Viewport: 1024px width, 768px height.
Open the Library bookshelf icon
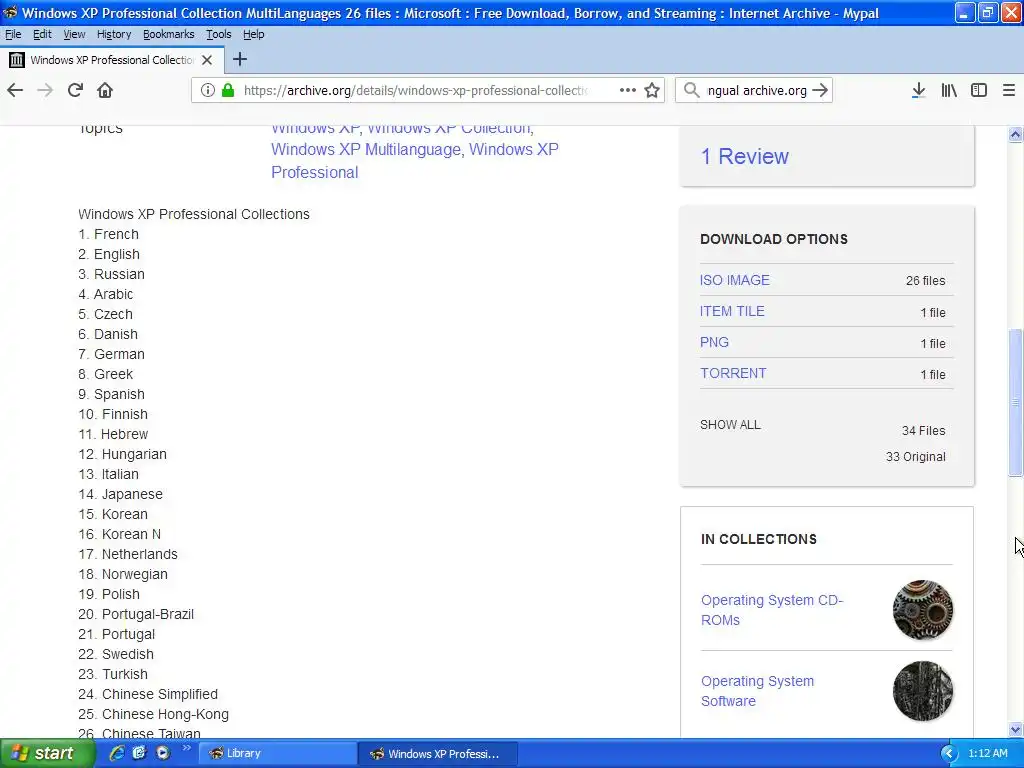tap(949, 90)
